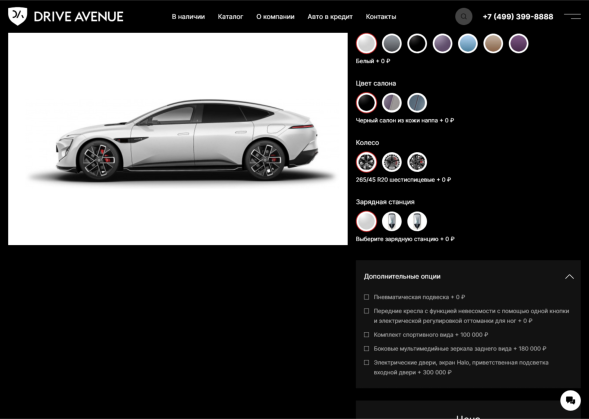Click Зарядная станция label
The width and height of the screenshot is (589, 419).
(x=385, y=202)
